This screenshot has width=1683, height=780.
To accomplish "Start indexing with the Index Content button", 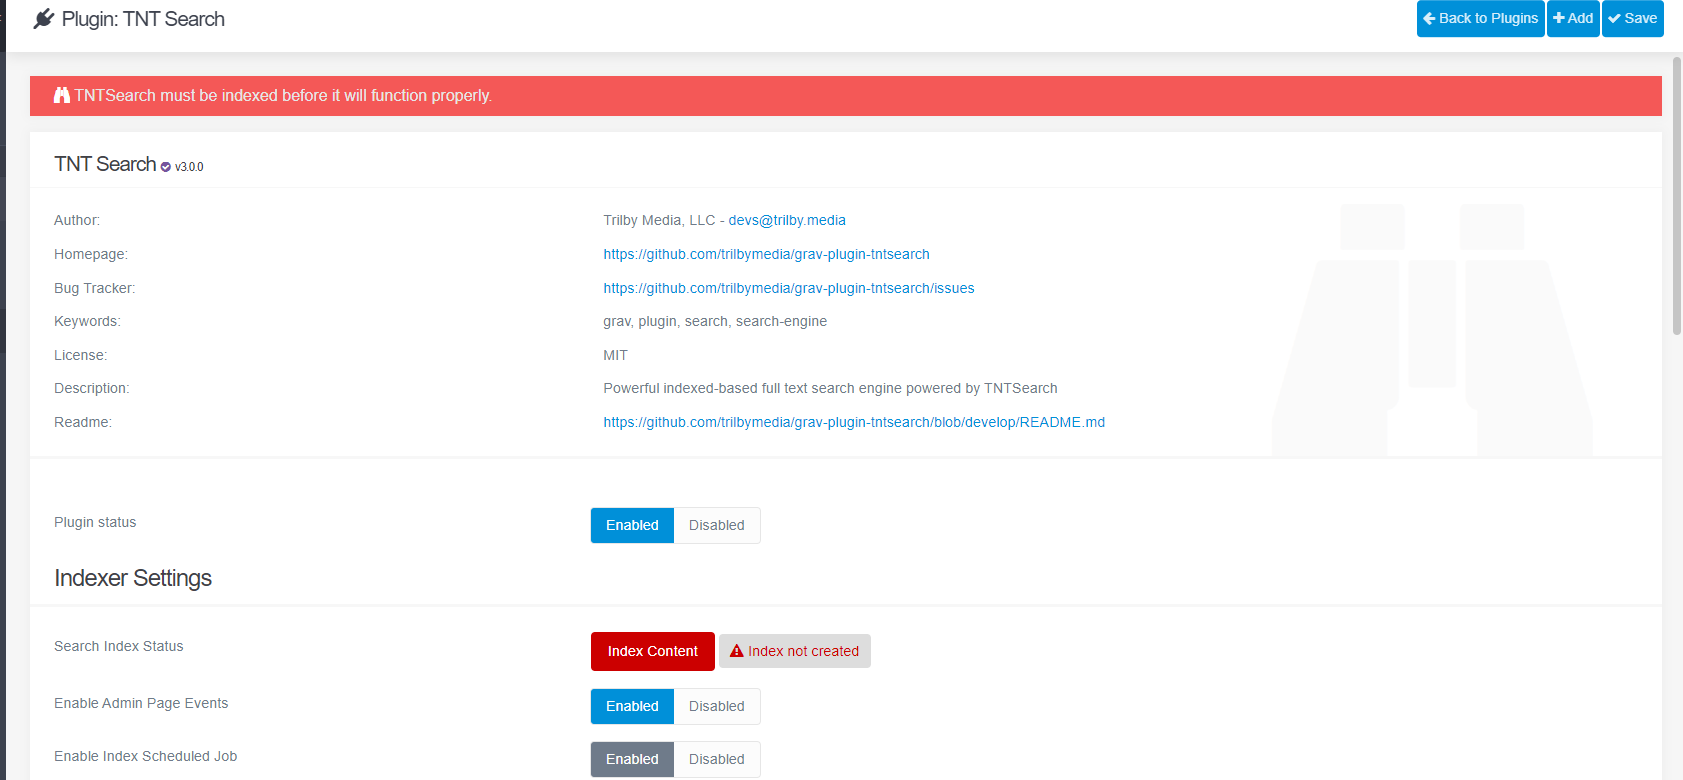I will (x=653, y=651).
